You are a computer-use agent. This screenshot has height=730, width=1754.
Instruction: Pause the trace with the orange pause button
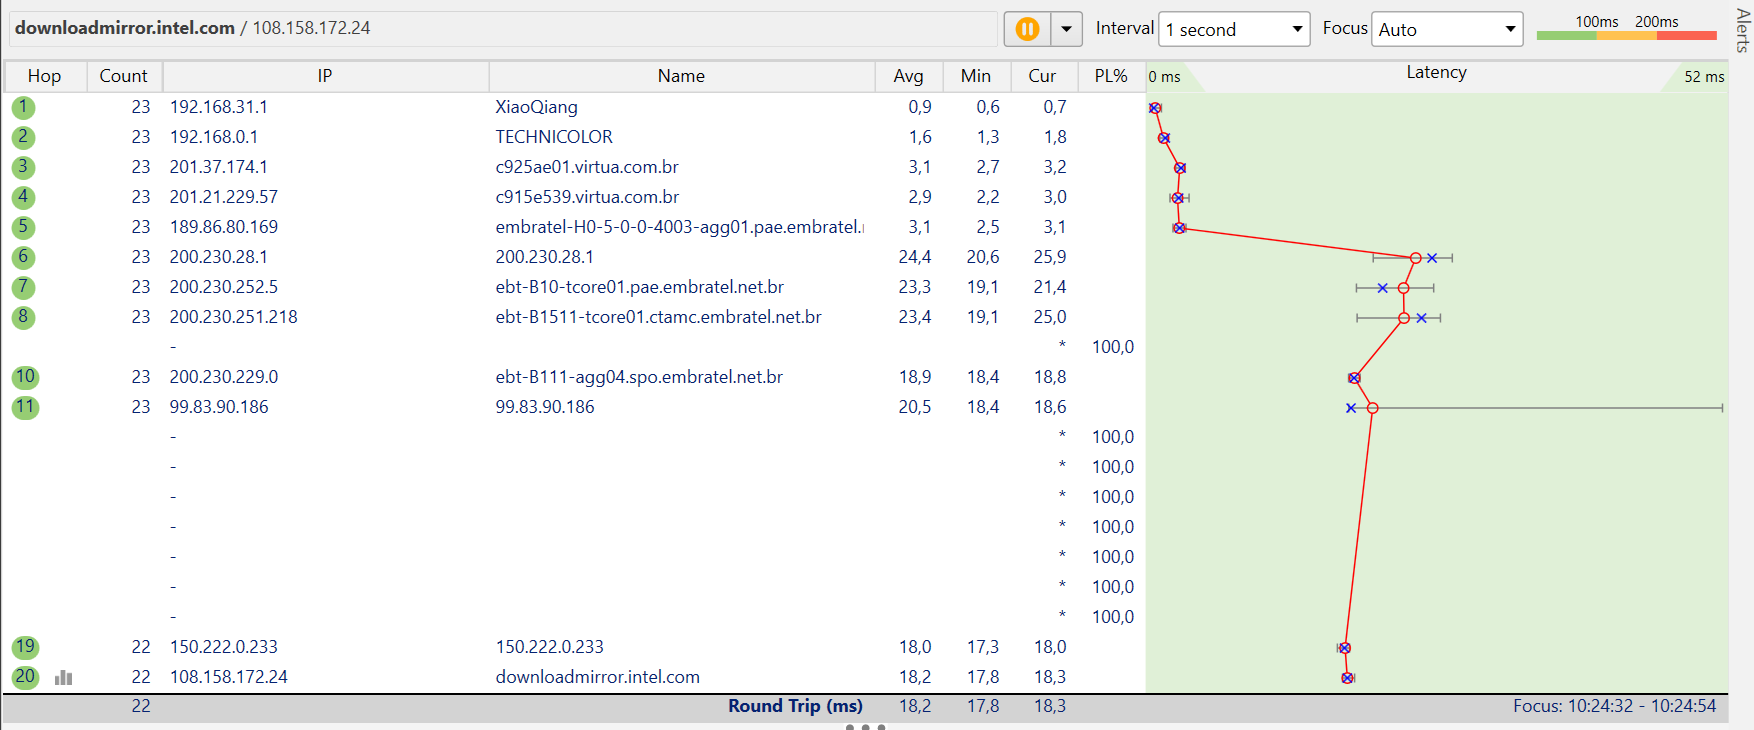(1027, 29)
